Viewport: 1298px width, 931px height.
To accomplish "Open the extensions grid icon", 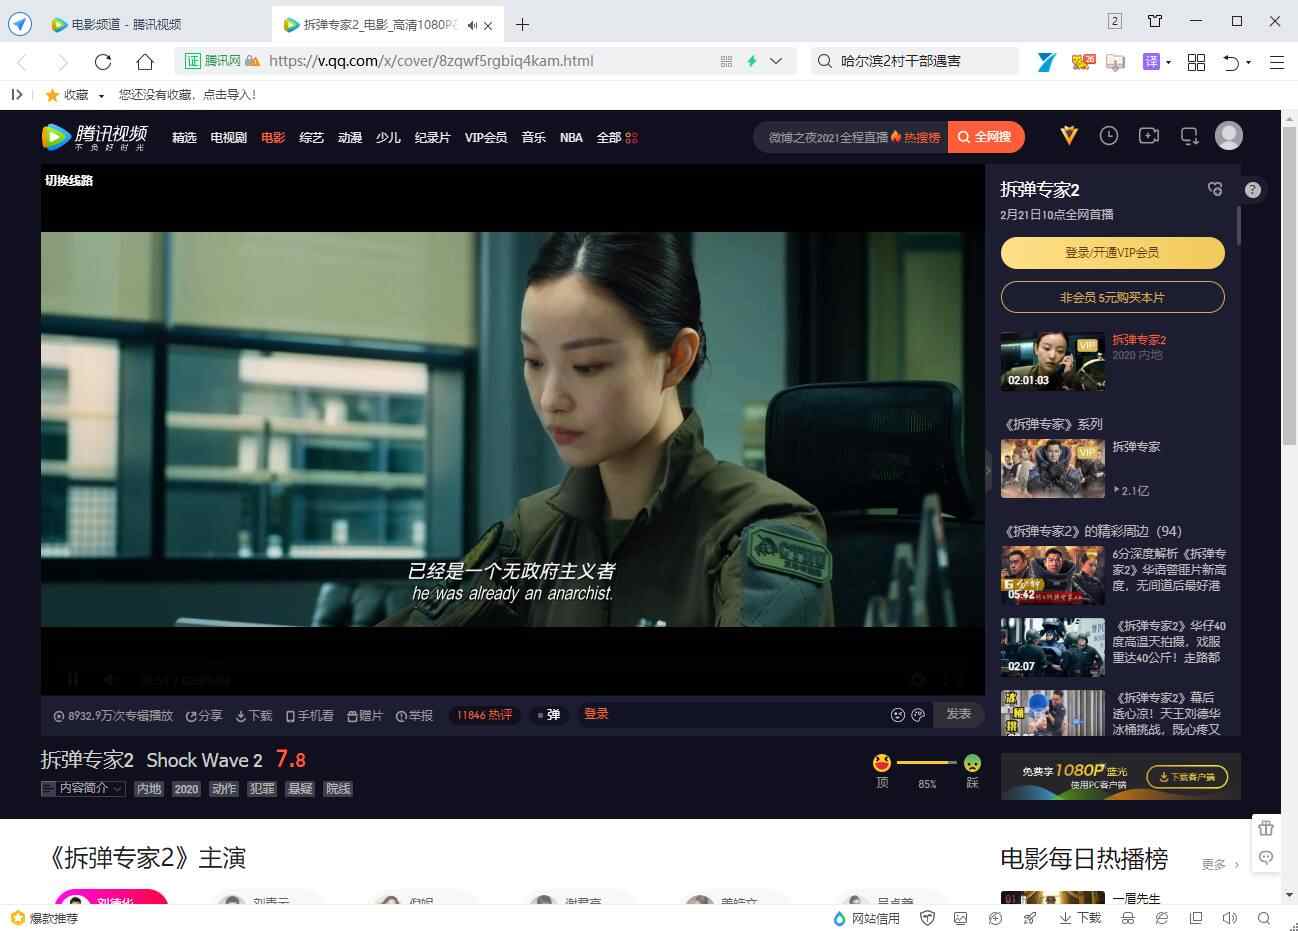I will tap(1196, 62).
